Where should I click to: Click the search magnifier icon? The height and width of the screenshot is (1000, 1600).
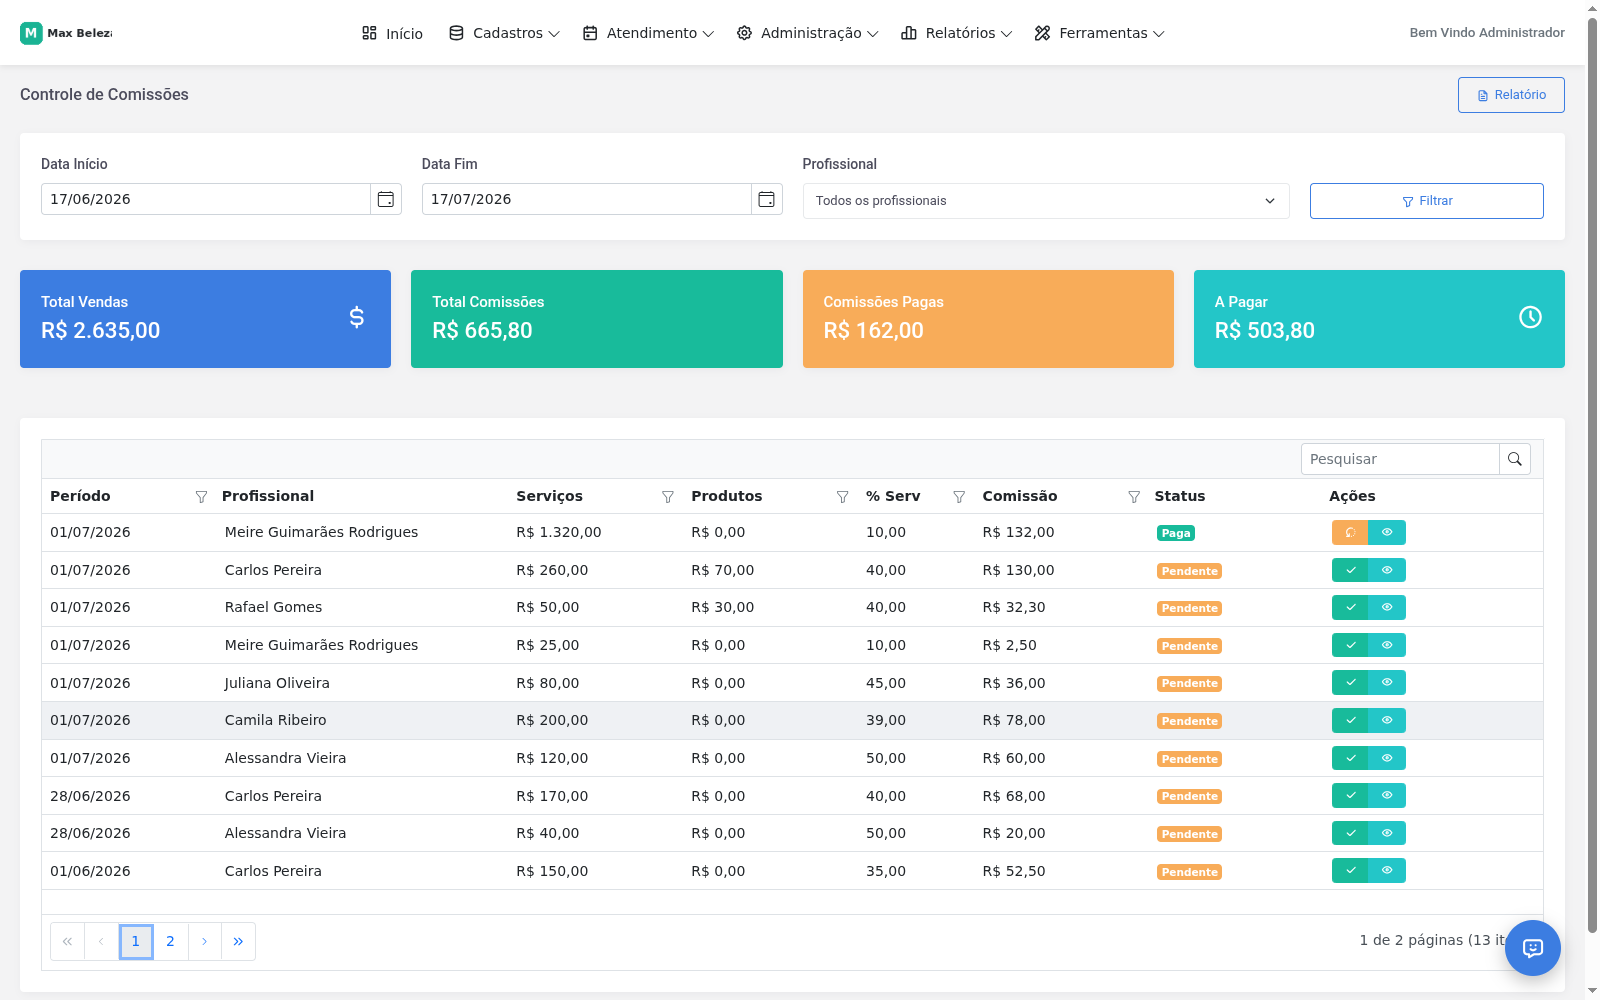point(1515,459)
